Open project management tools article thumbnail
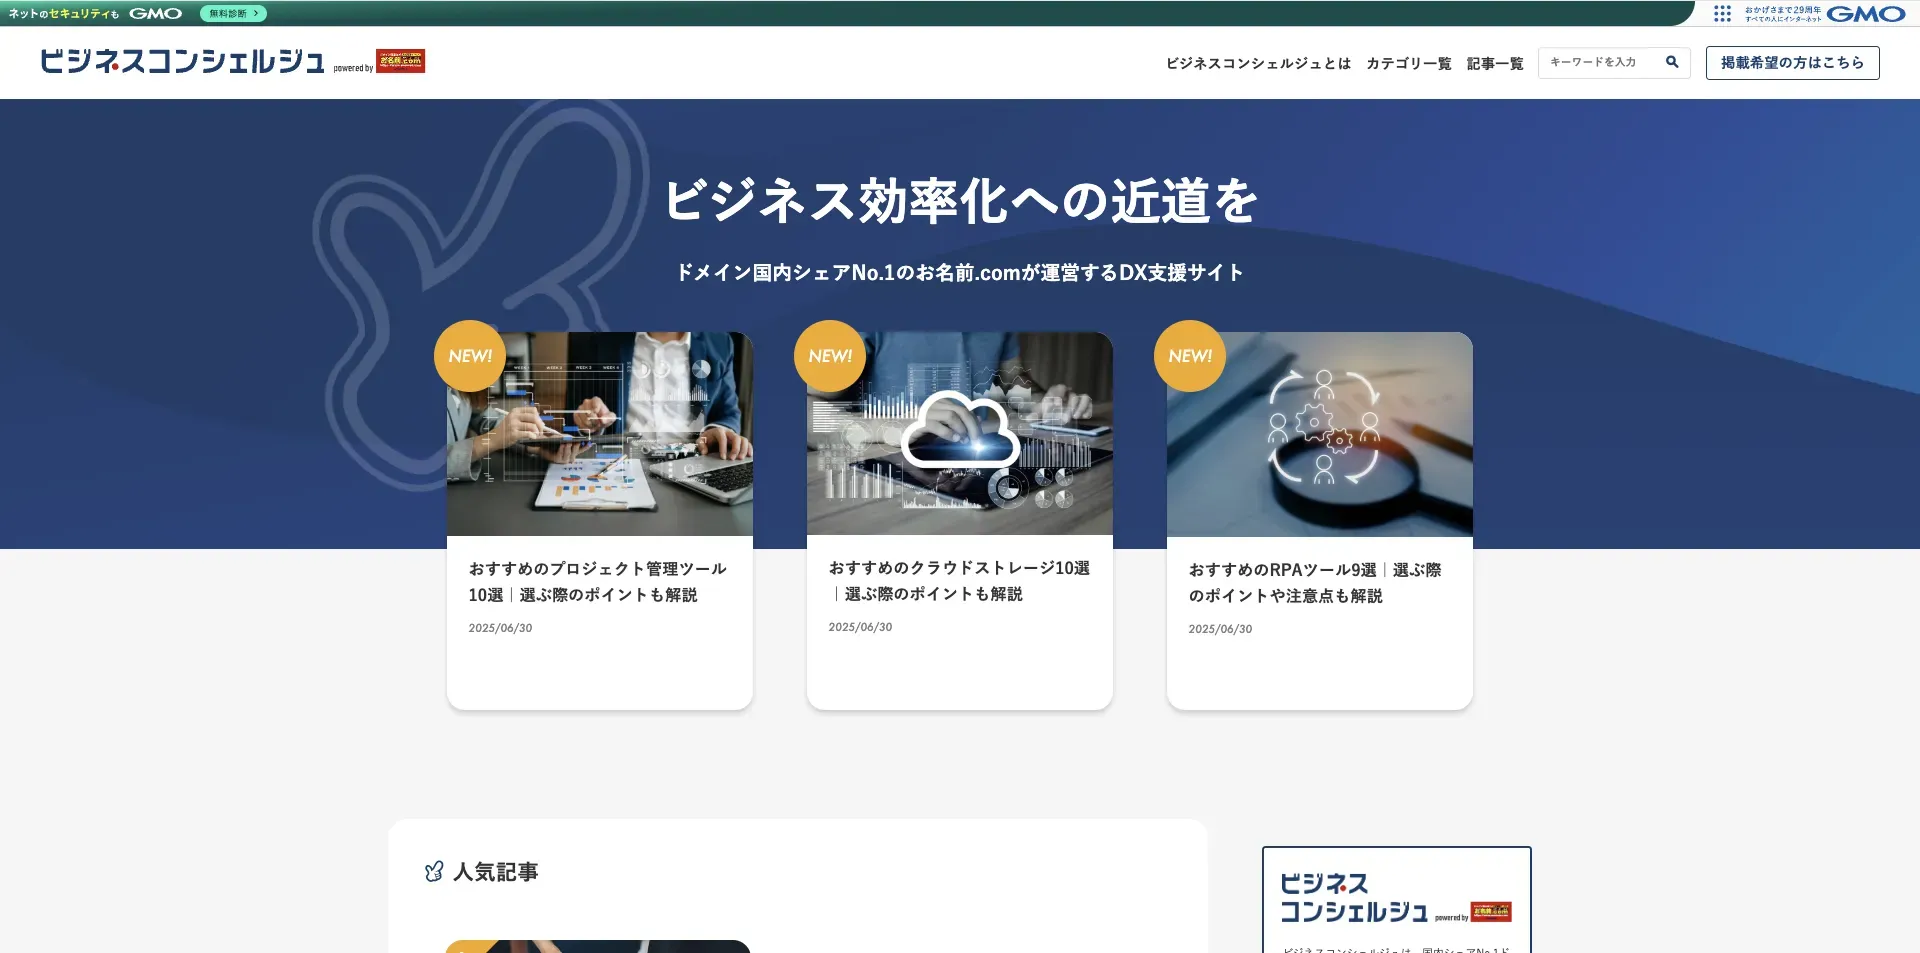The height and width of the screenshot is (953, 1920). [600, 434]
